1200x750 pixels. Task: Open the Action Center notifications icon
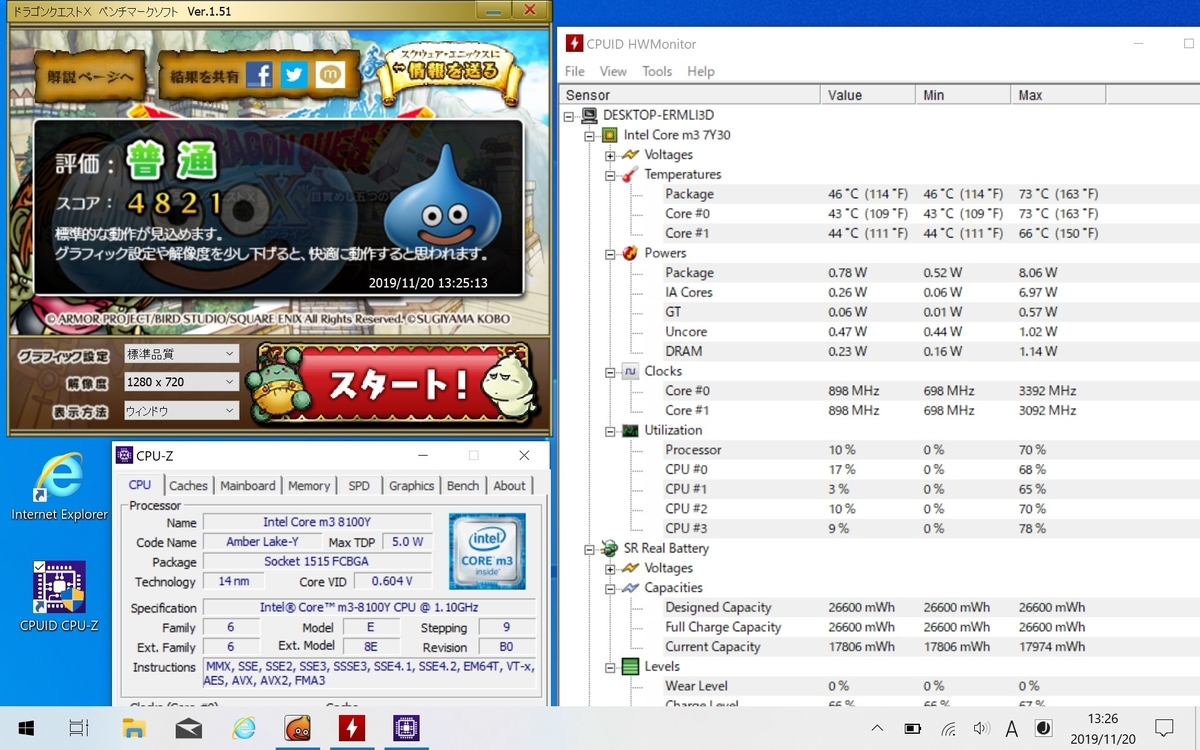1164,728
